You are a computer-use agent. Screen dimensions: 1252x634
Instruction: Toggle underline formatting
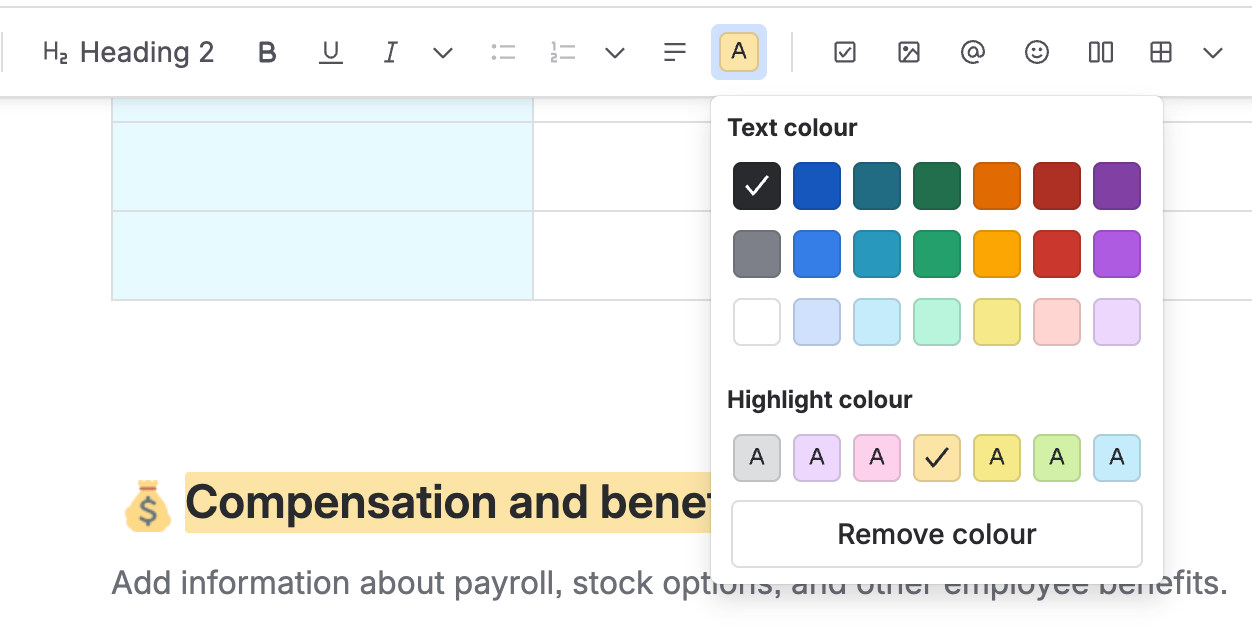[330, 52]
